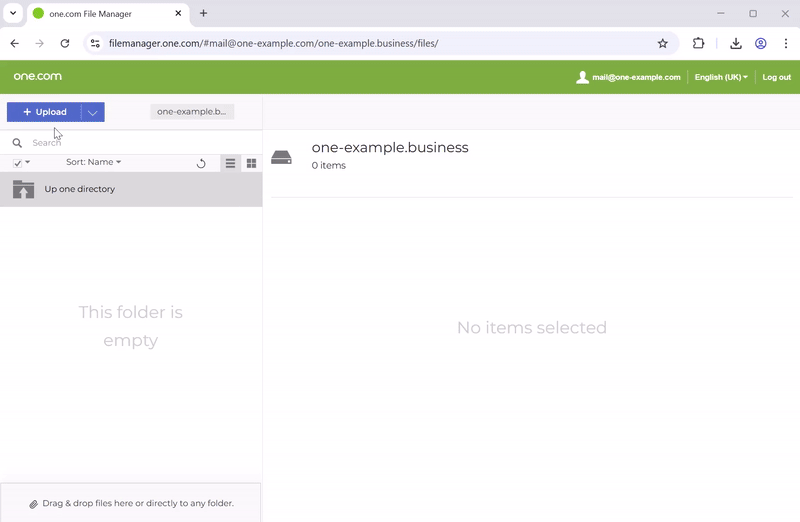
Task: Close the one.com File Manager tab
Action: click(178, 13)
